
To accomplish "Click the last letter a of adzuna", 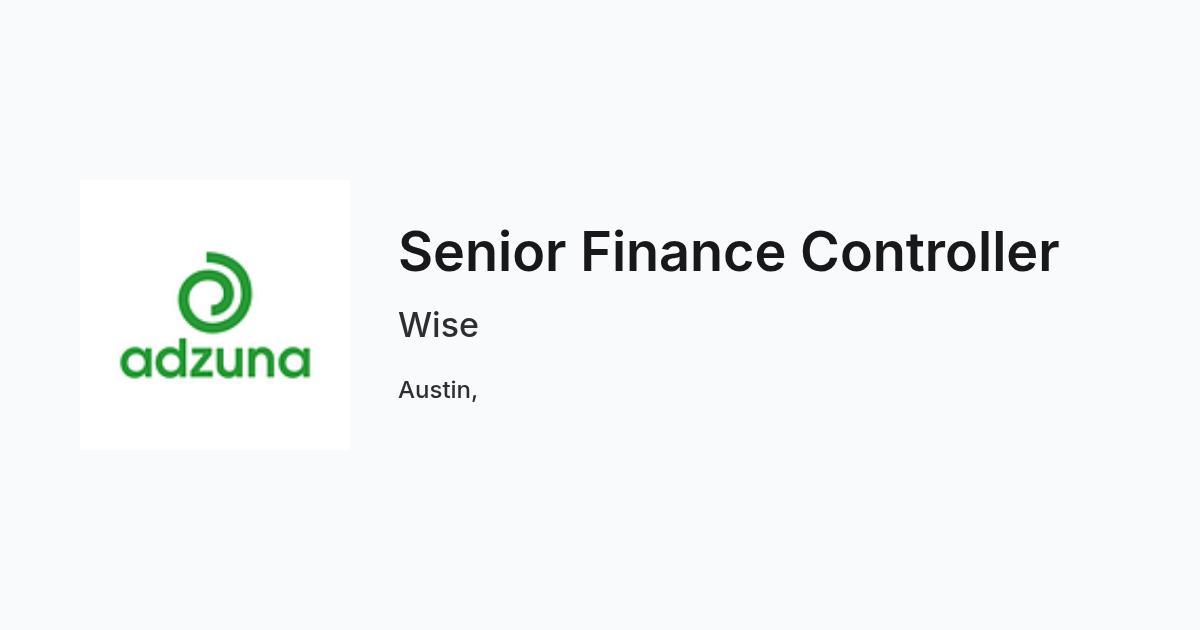I will pyautogui.click(x=295, y=363).
